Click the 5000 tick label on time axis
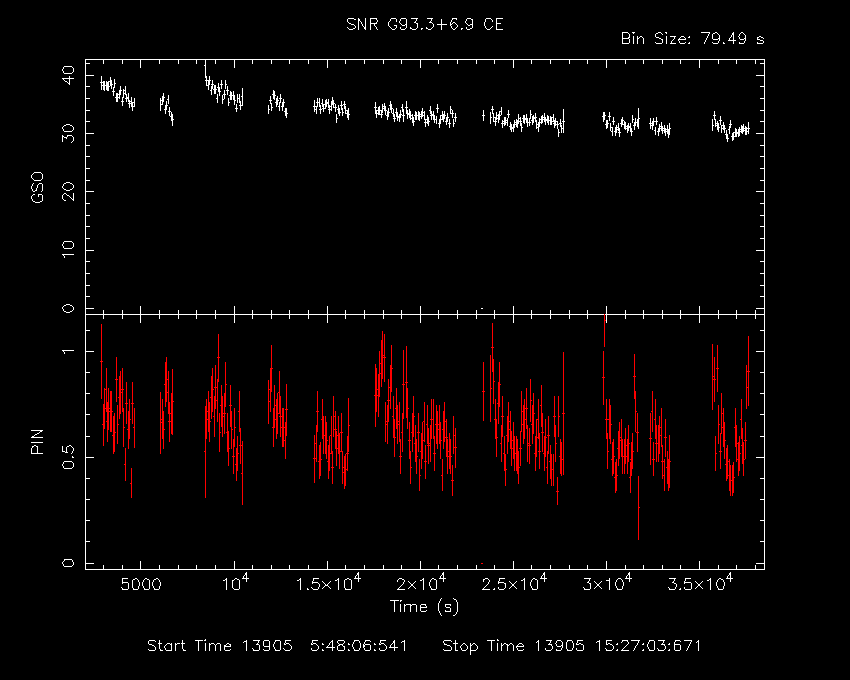The height and width of the screenshot is (680, 850). 140,585
